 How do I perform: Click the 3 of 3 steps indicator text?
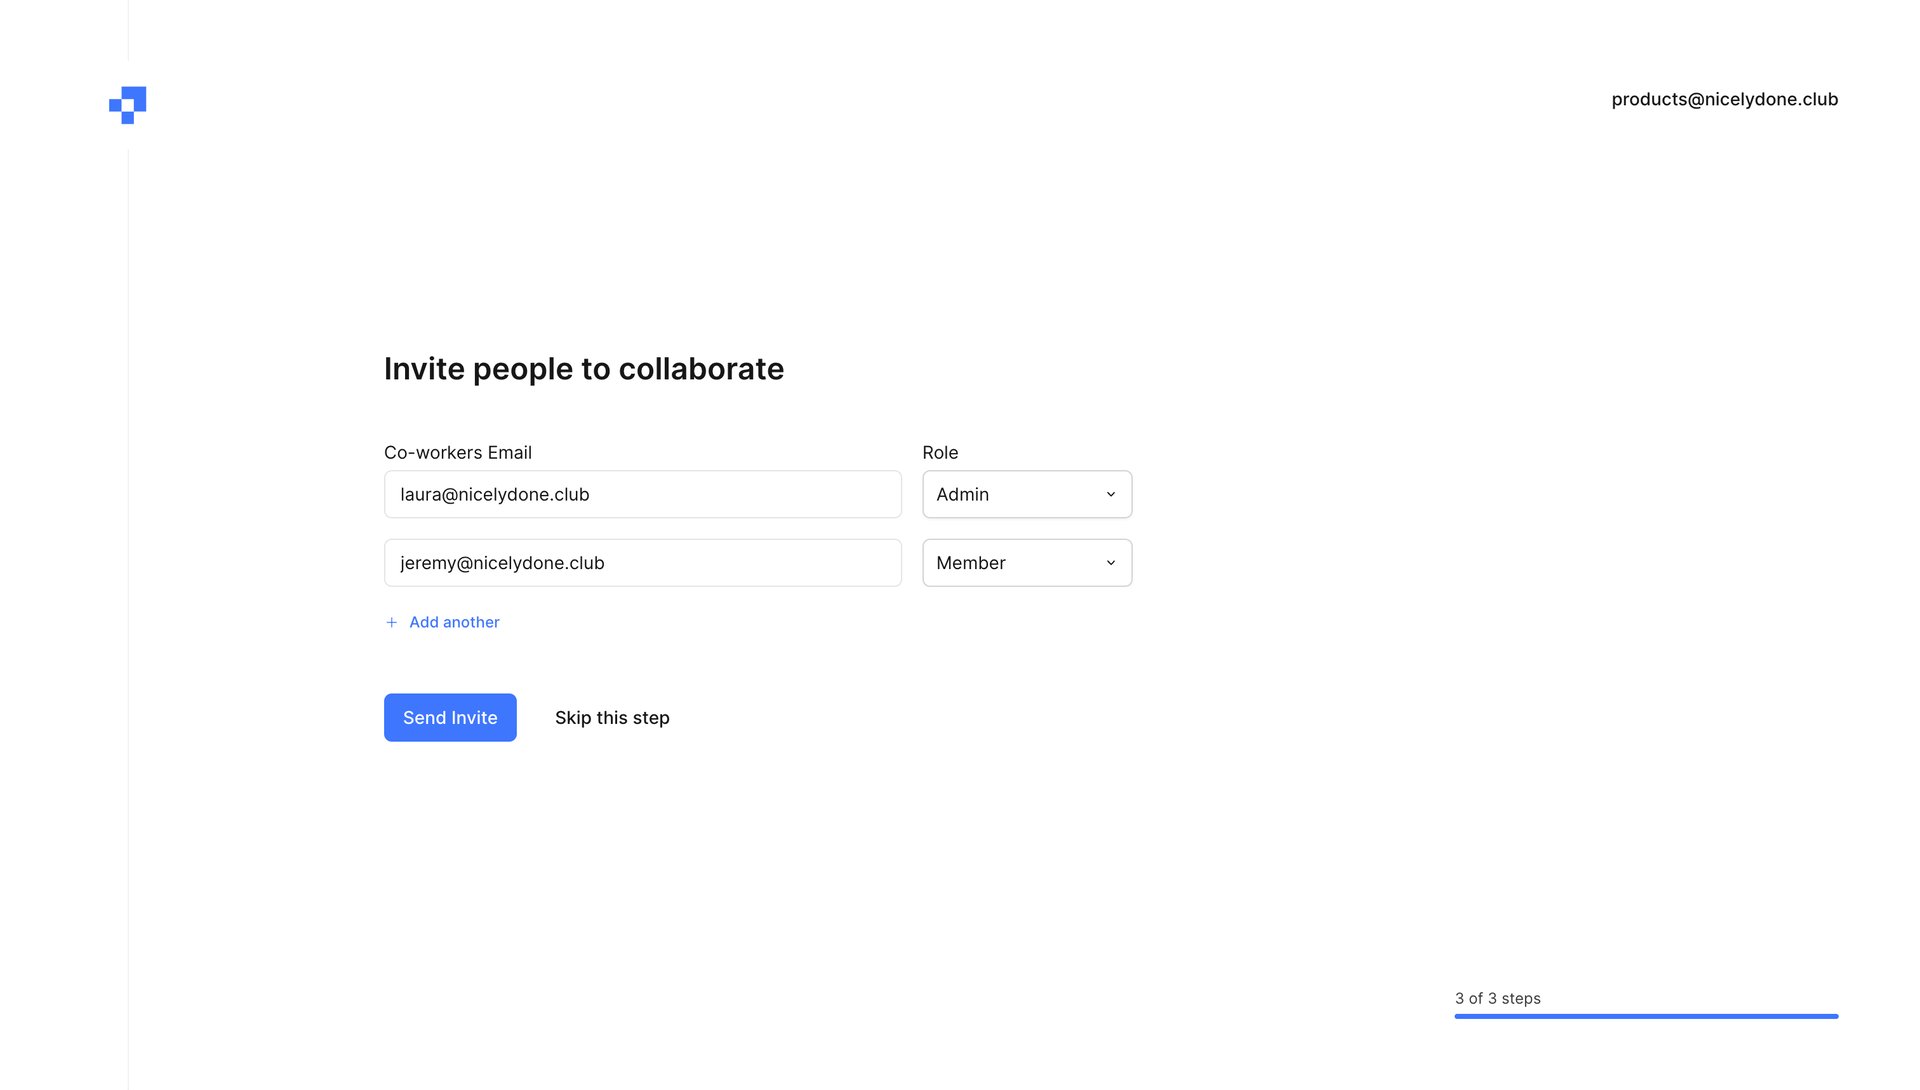tap(1497, 998)
